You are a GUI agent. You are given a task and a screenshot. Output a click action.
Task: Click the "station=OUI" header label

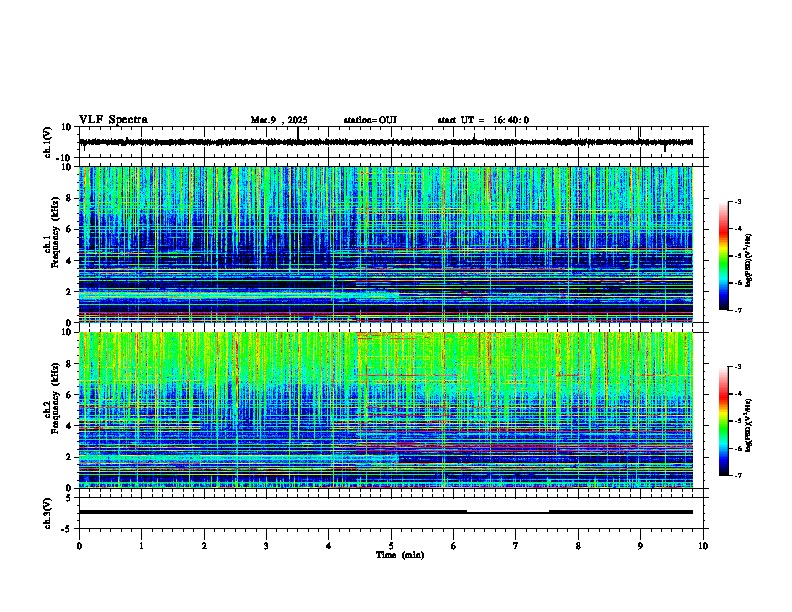(x=370, y=120)
